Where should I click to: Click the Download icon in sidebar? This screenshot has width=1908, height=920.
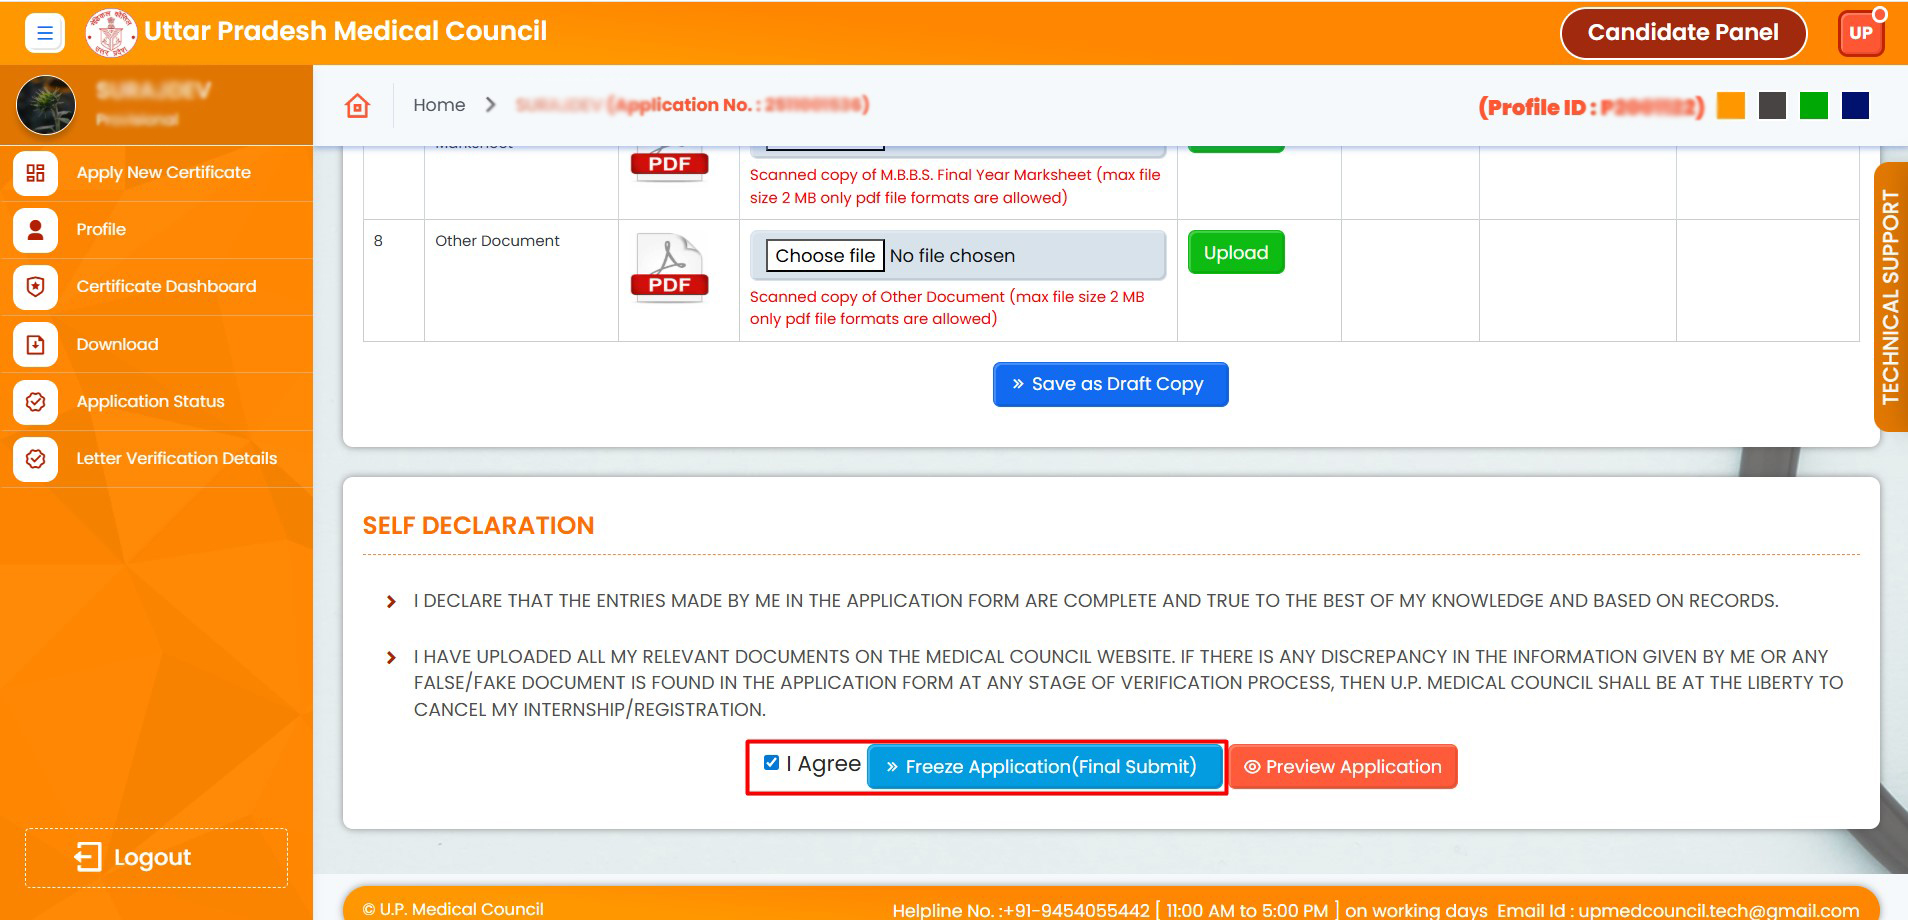[x=36, y=345]
